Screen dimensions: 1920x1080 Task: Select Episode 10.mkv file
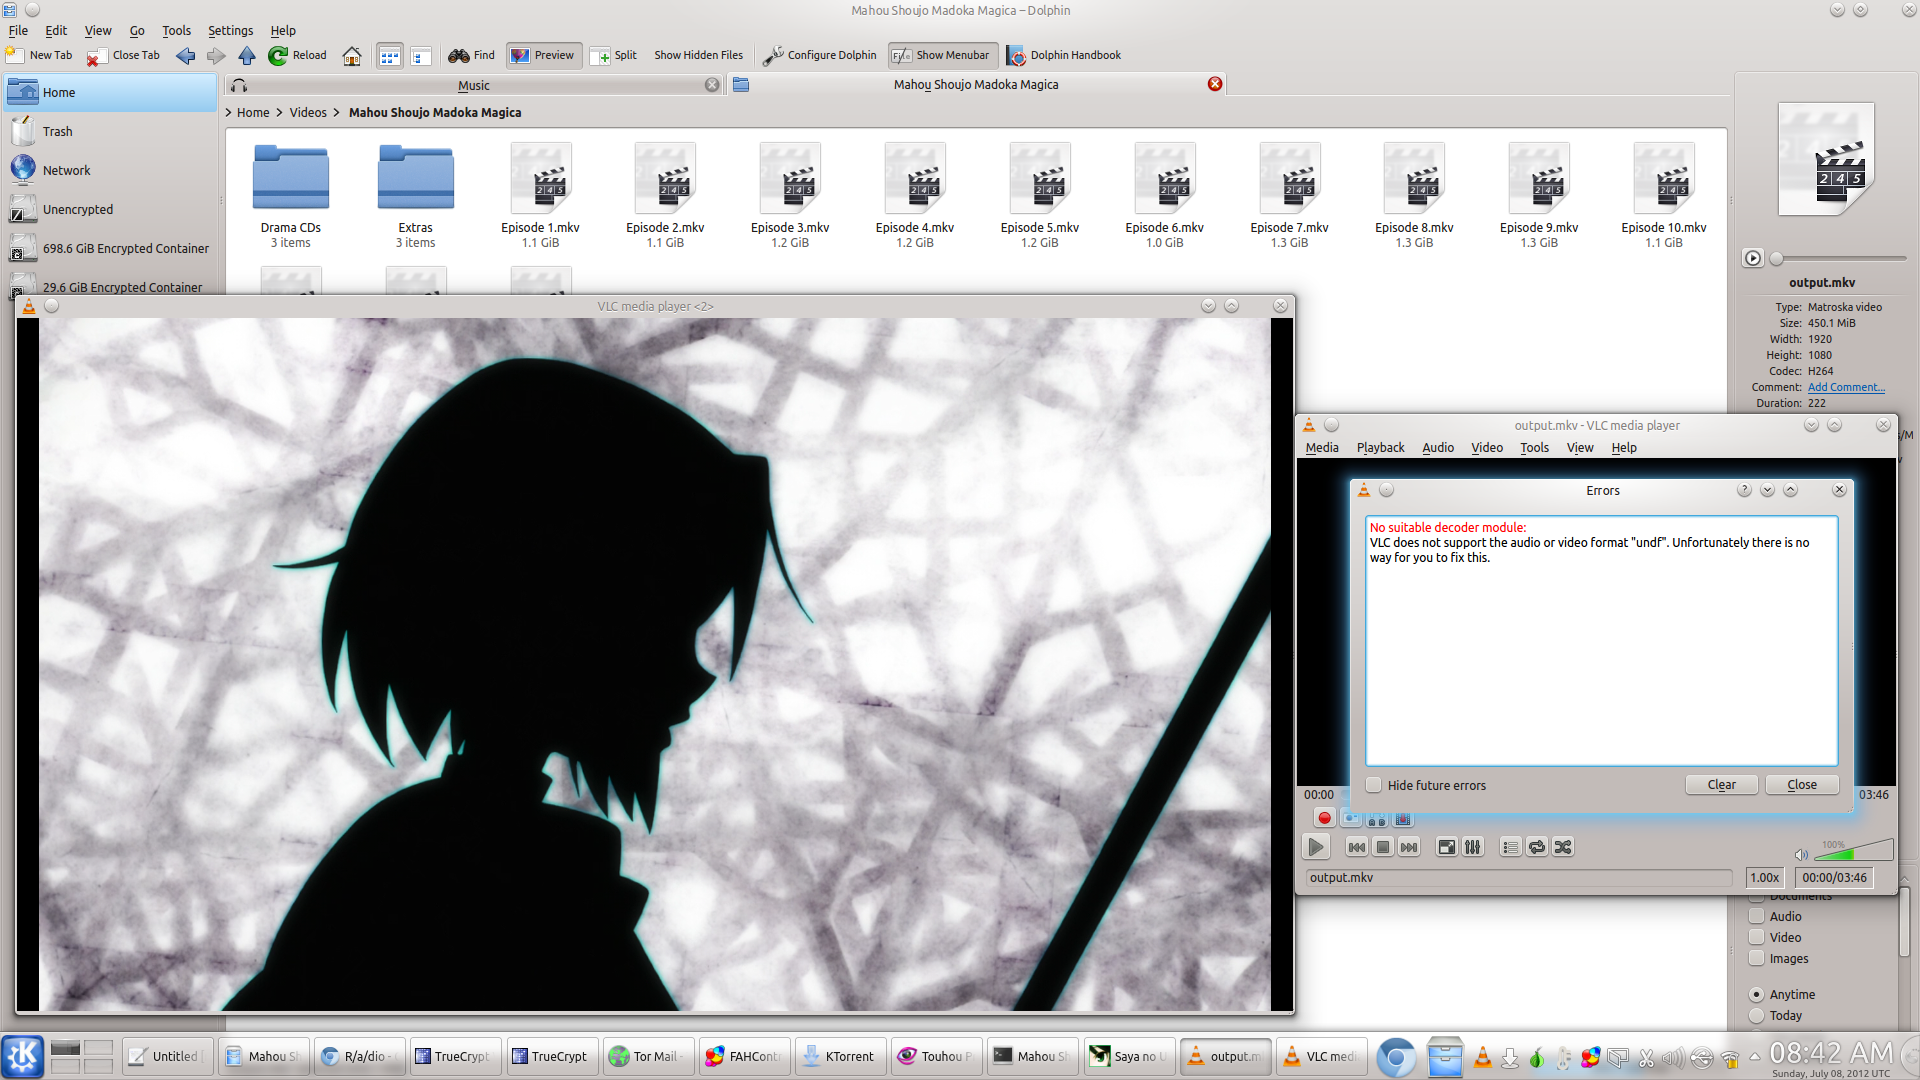1663,196
